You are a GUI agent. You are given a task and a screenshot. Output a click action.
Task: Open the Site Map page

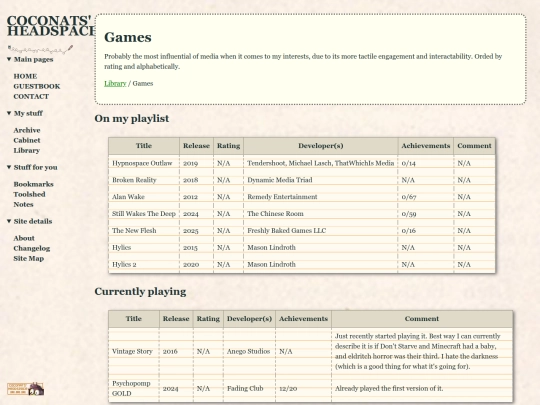coord(29,259)
